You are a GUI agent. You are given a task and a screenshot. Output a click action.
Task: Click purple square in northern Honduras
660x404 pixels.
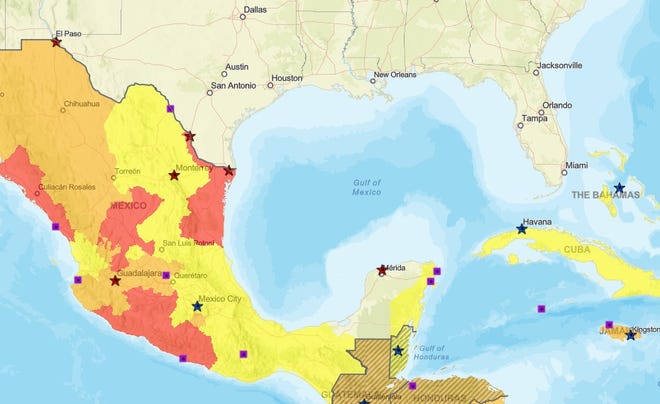coord(412,385)
